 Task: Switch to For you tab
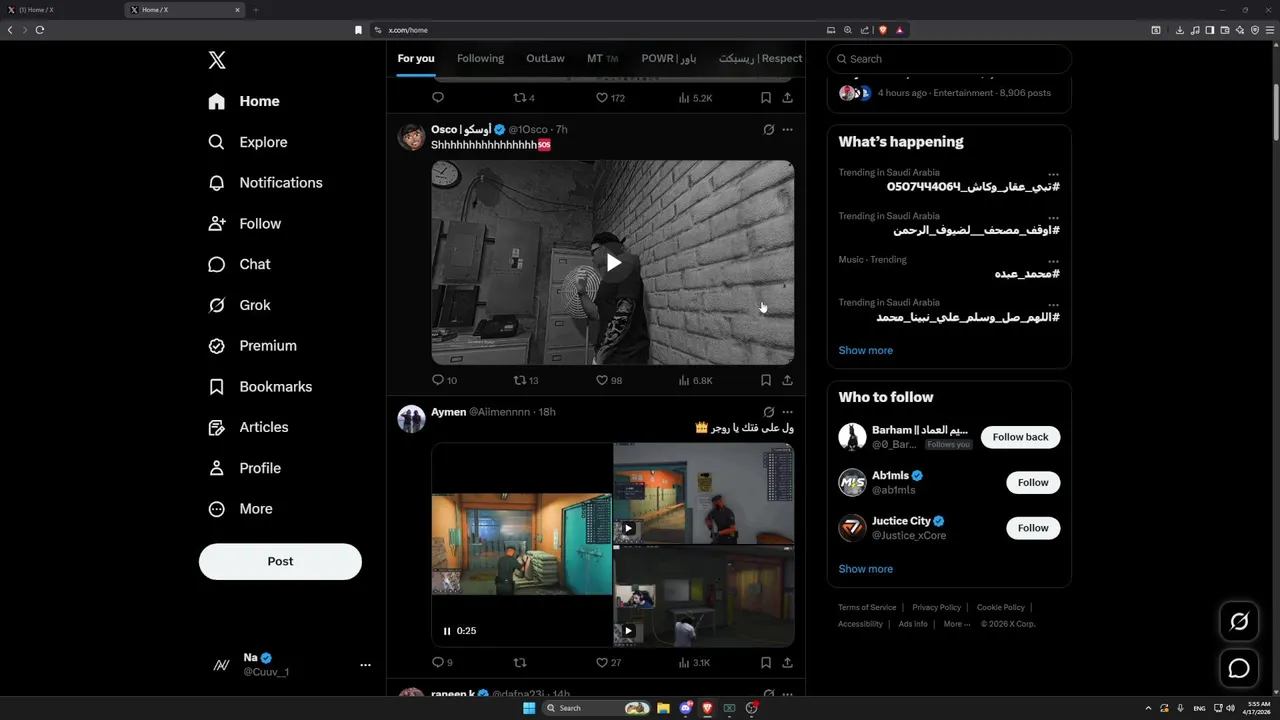coord(416,59)
